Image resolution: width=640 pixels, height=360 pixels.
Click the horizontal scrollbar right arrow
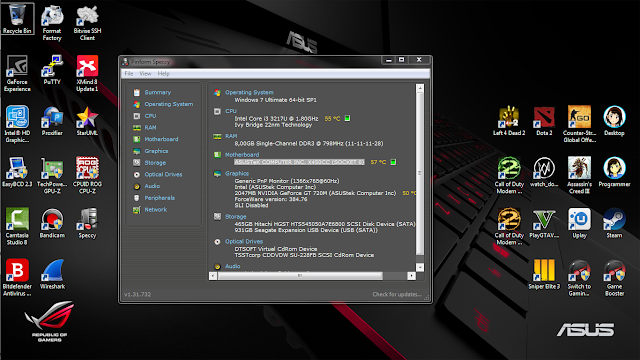tap(411, 276)
